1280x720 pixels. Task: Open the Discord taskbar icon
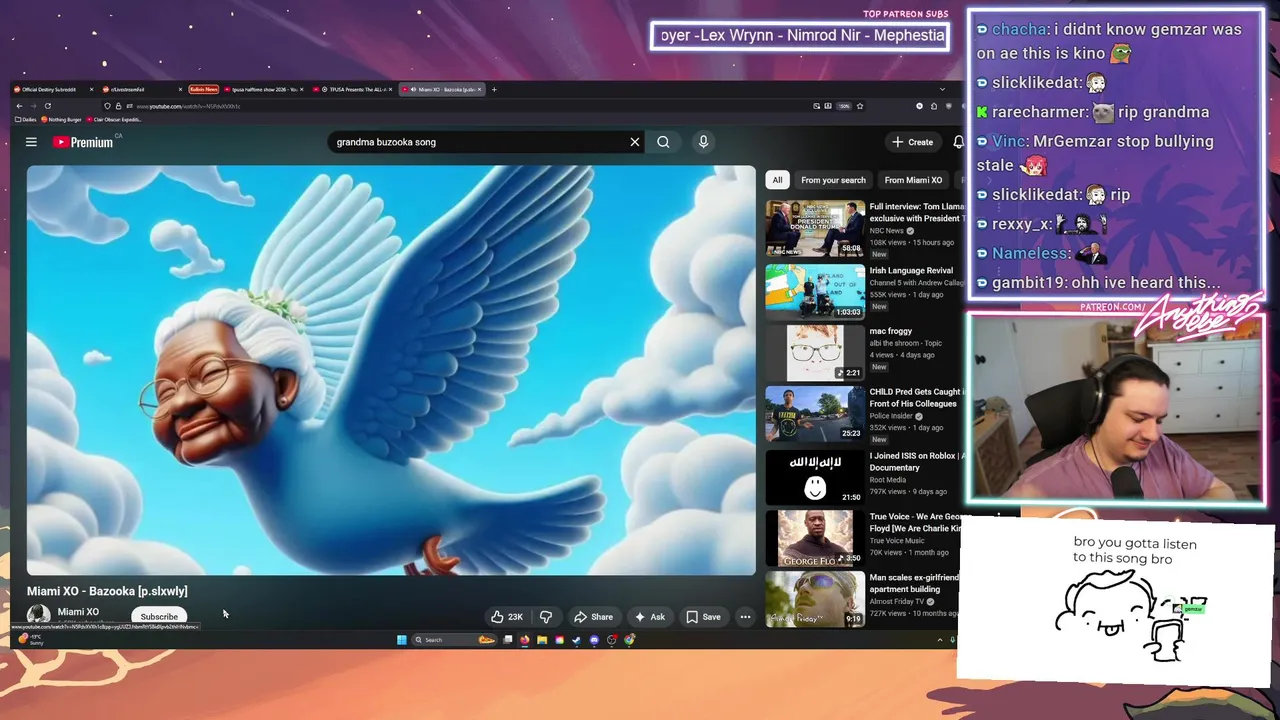click(594, 640)
